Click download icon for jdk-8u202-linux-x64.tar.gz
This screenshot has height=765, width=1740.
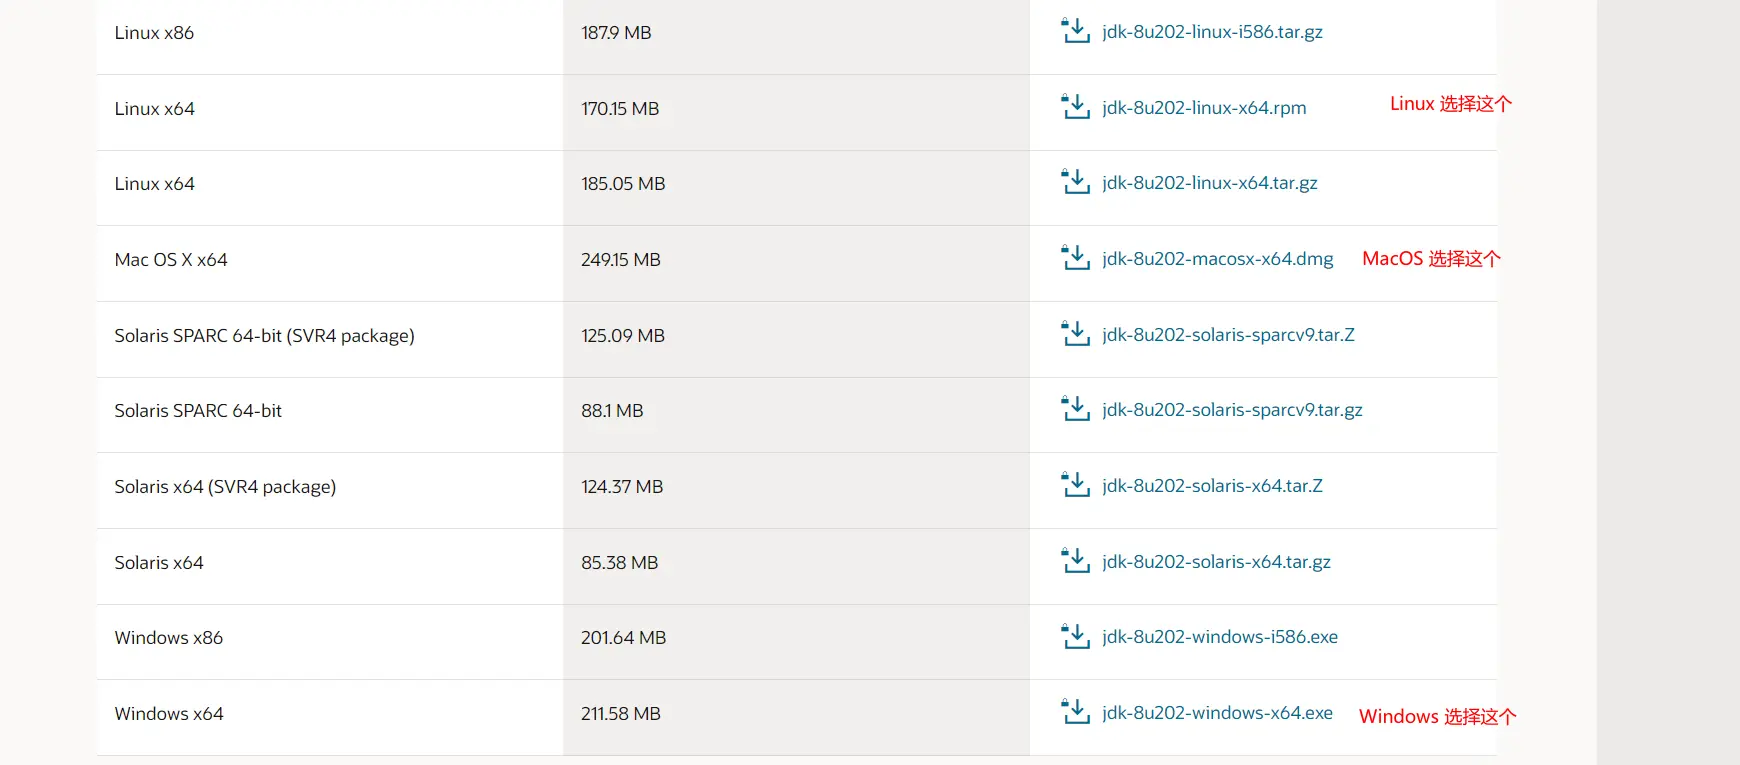tap(1075, 182)
